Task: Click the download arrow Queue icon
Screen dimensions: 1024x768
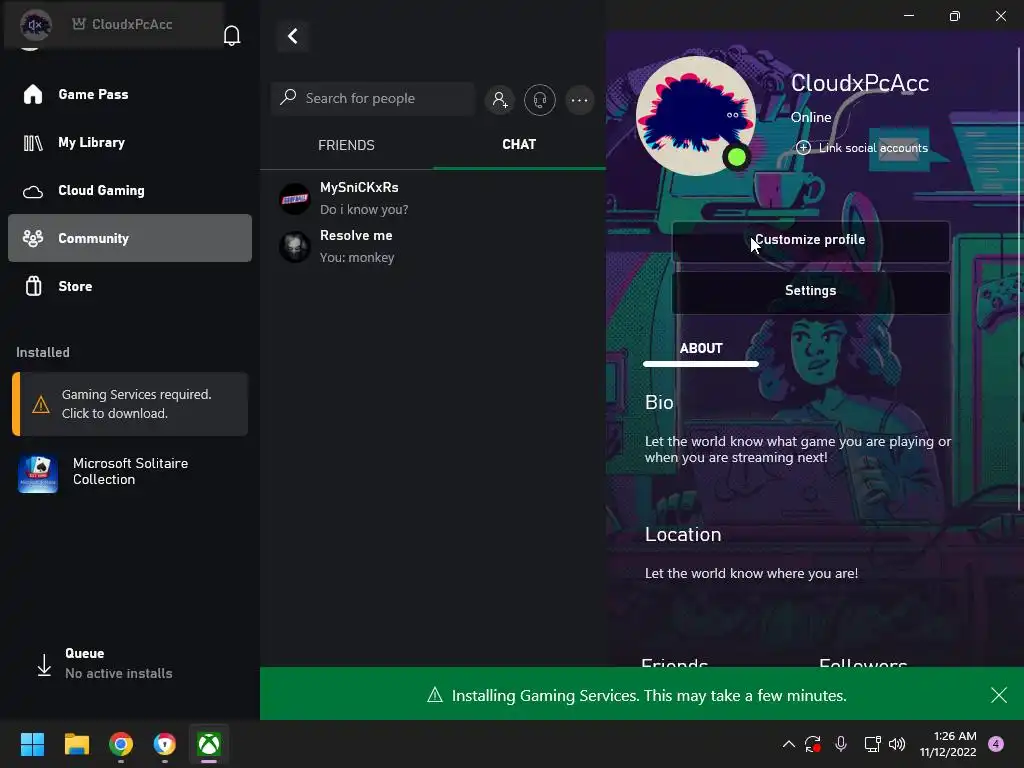Action: click(44, 665)
